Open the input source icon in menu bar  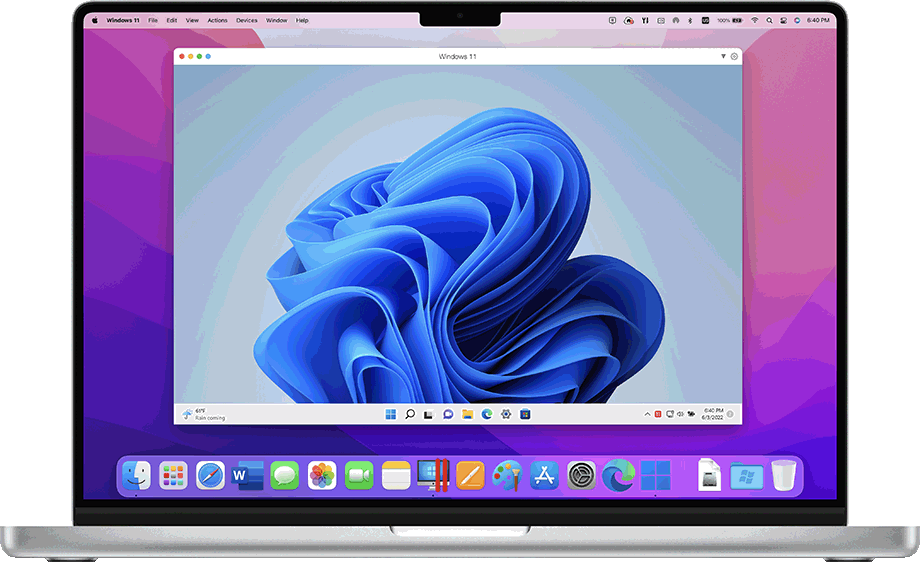(705, 20)
